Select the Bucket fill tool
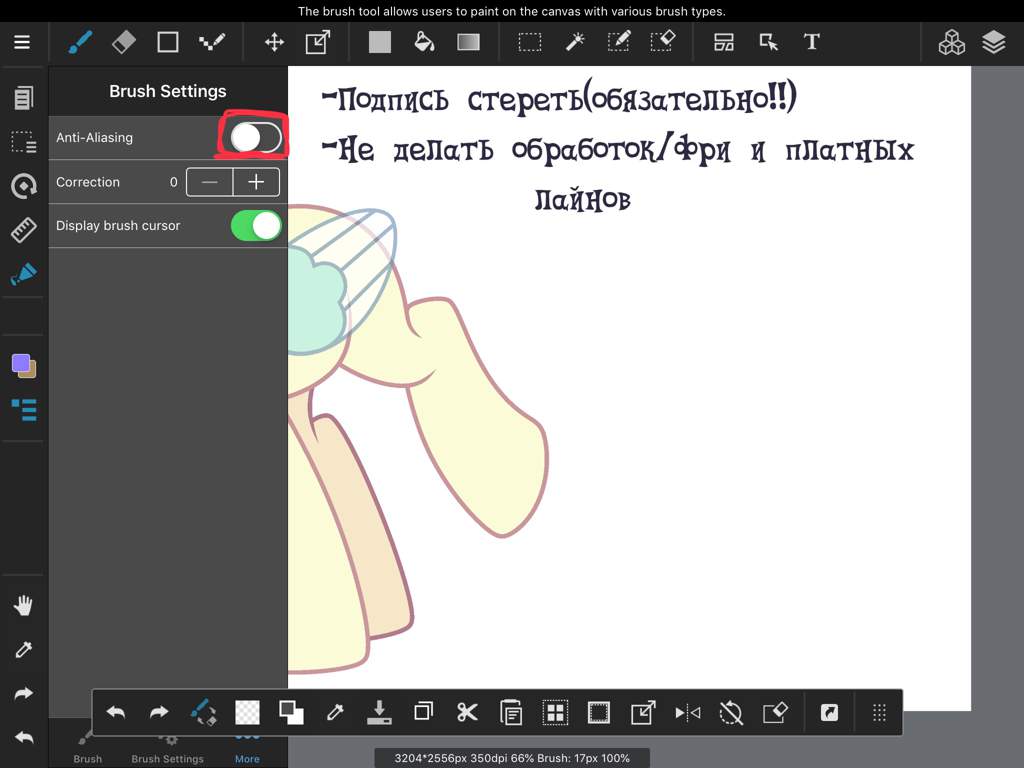The width and height of the screenshot is (1024, 768). (x=424, y=42)
